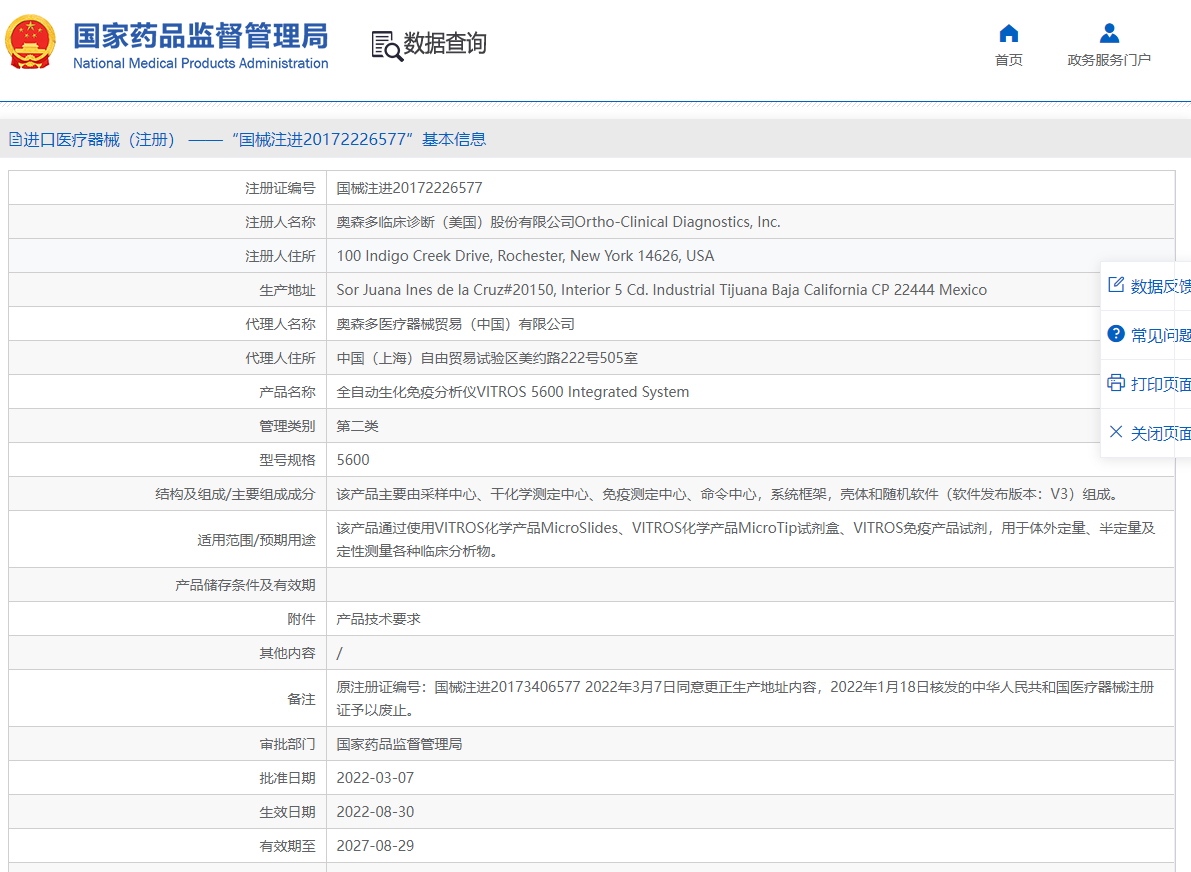
Task: Click the 注册证编号 row label
Action: (280, 188)
